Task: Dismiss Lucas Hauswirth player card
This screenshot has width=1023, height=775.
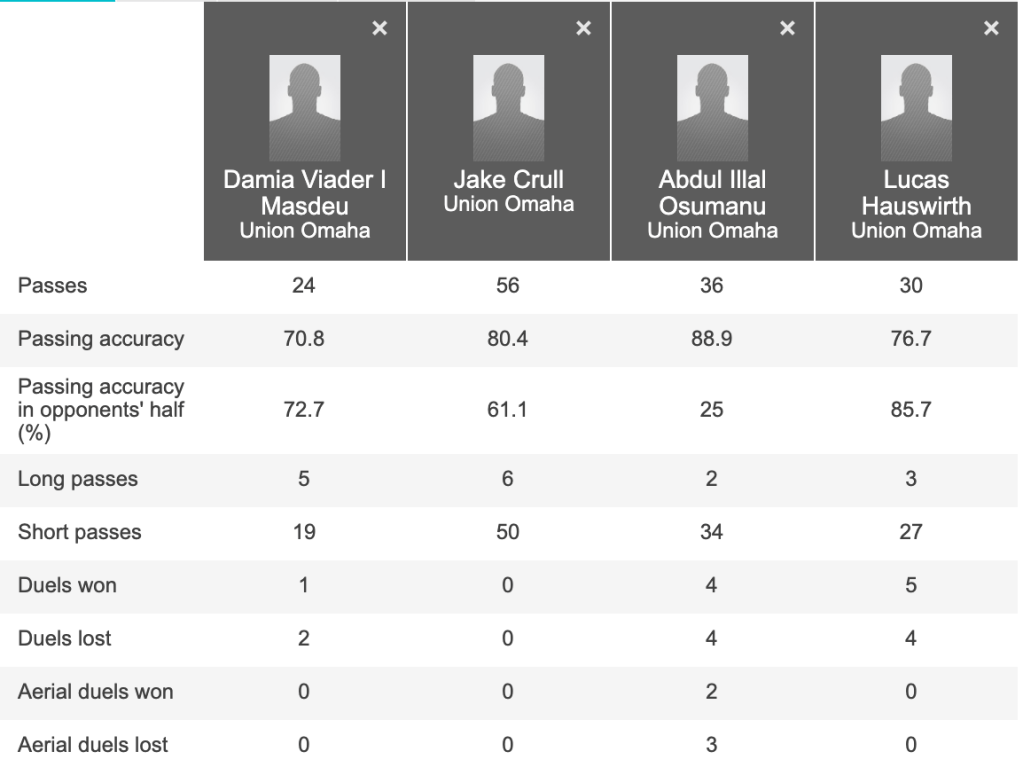Action: click(991, 29)
